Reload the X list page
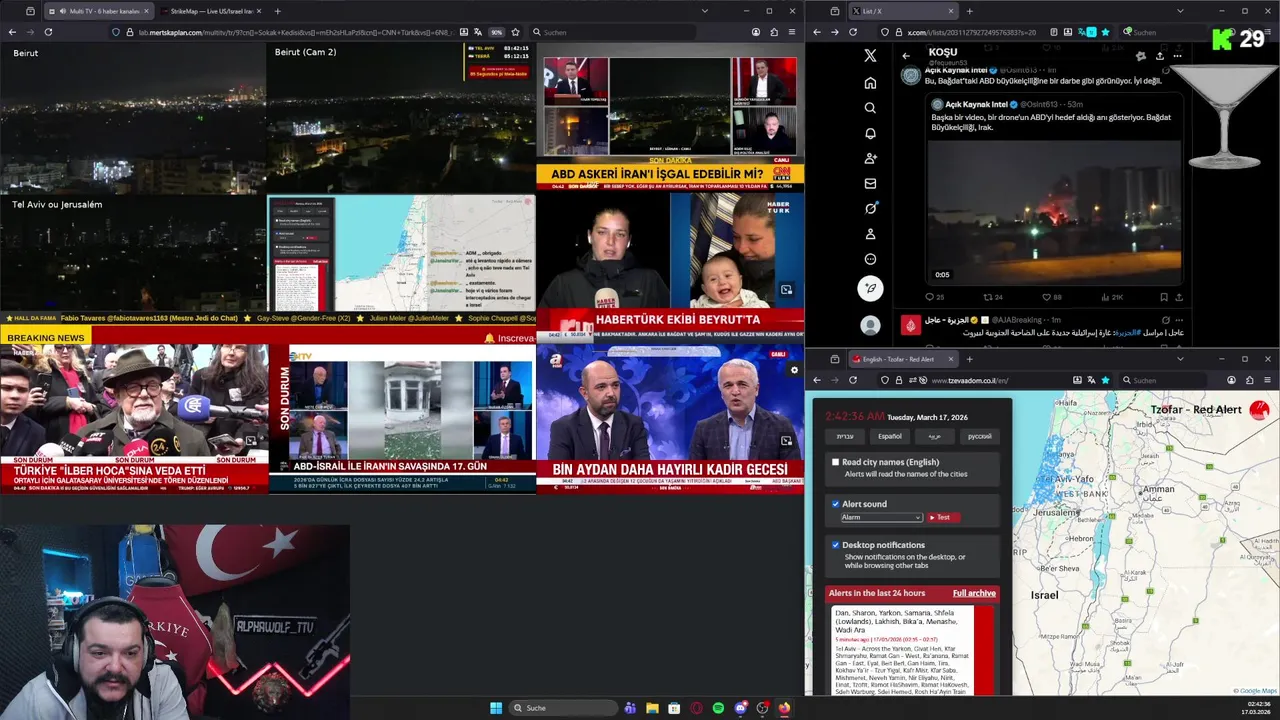 853,32
